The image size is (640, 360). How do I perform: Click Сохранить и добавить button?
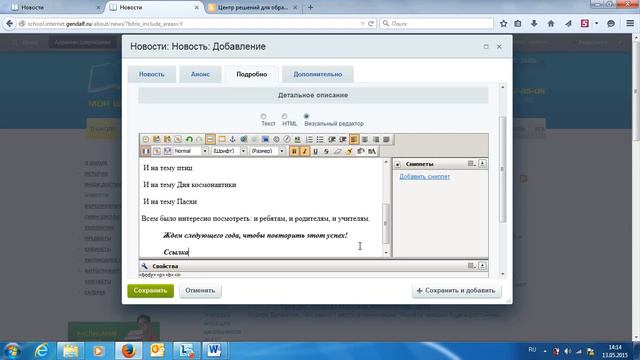coord(456,291)
